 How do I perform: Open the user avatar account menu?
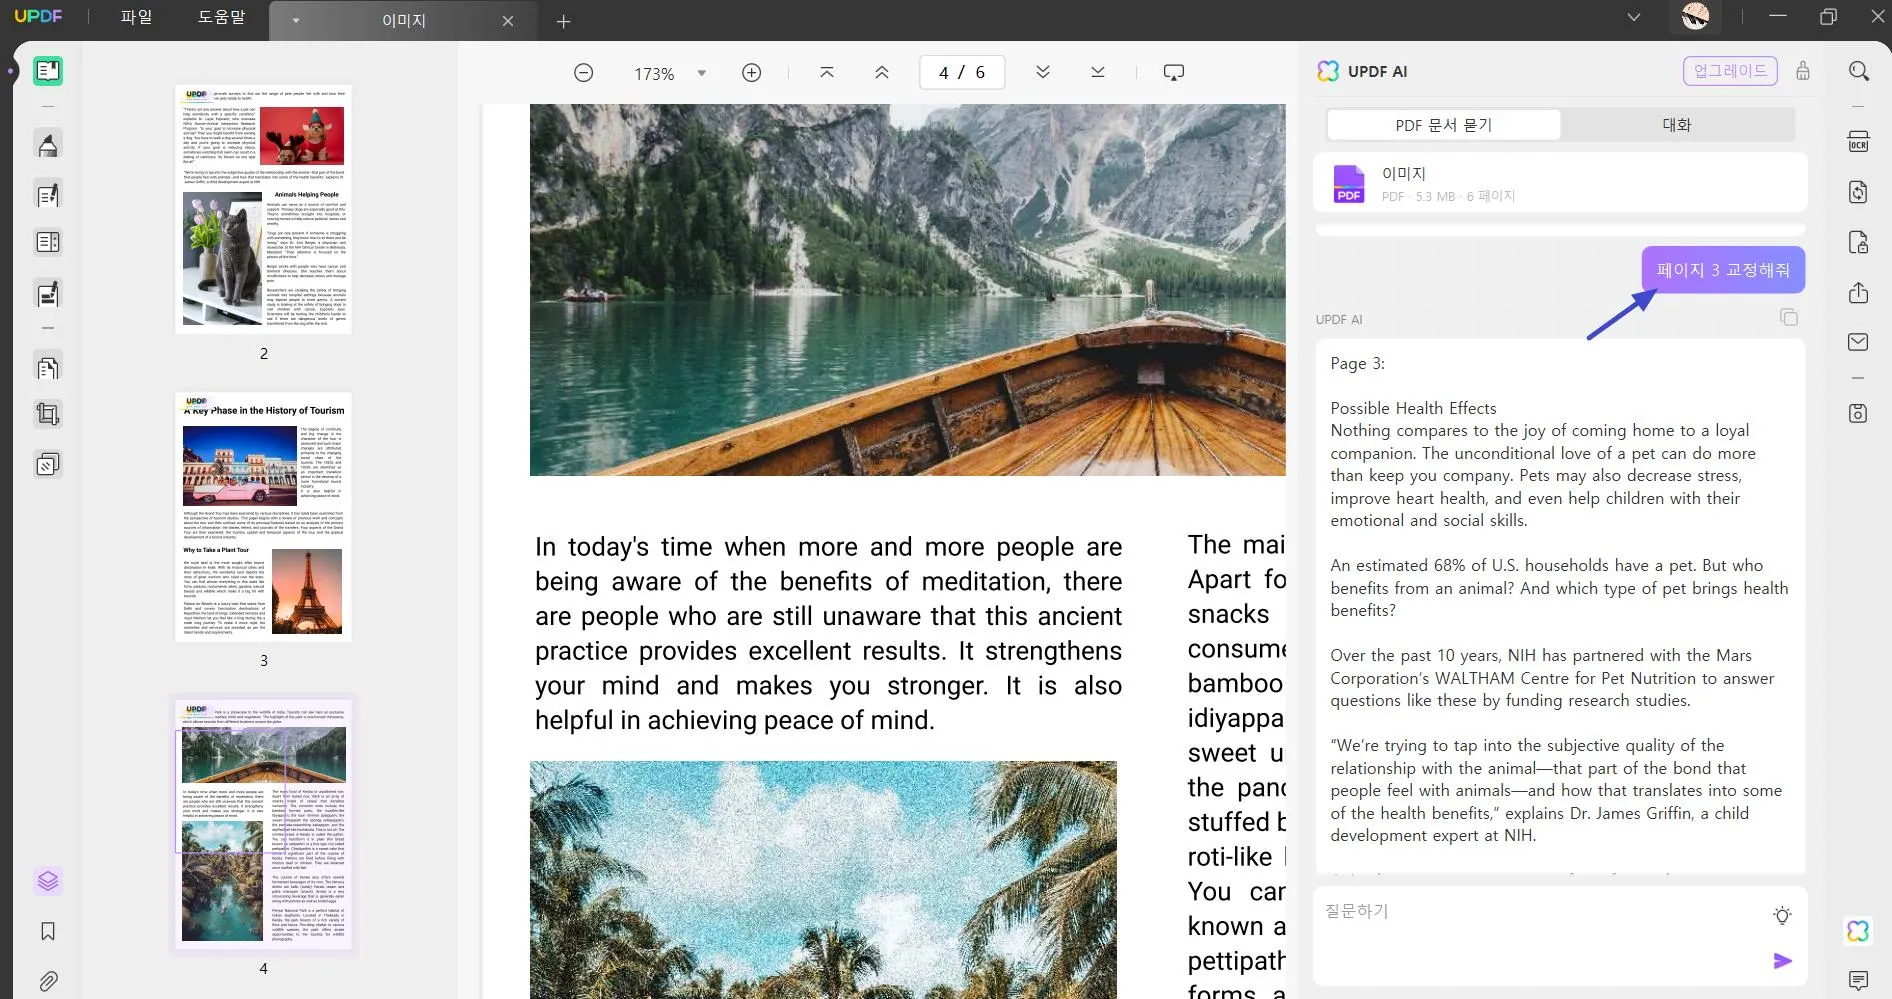point(1695,16)
